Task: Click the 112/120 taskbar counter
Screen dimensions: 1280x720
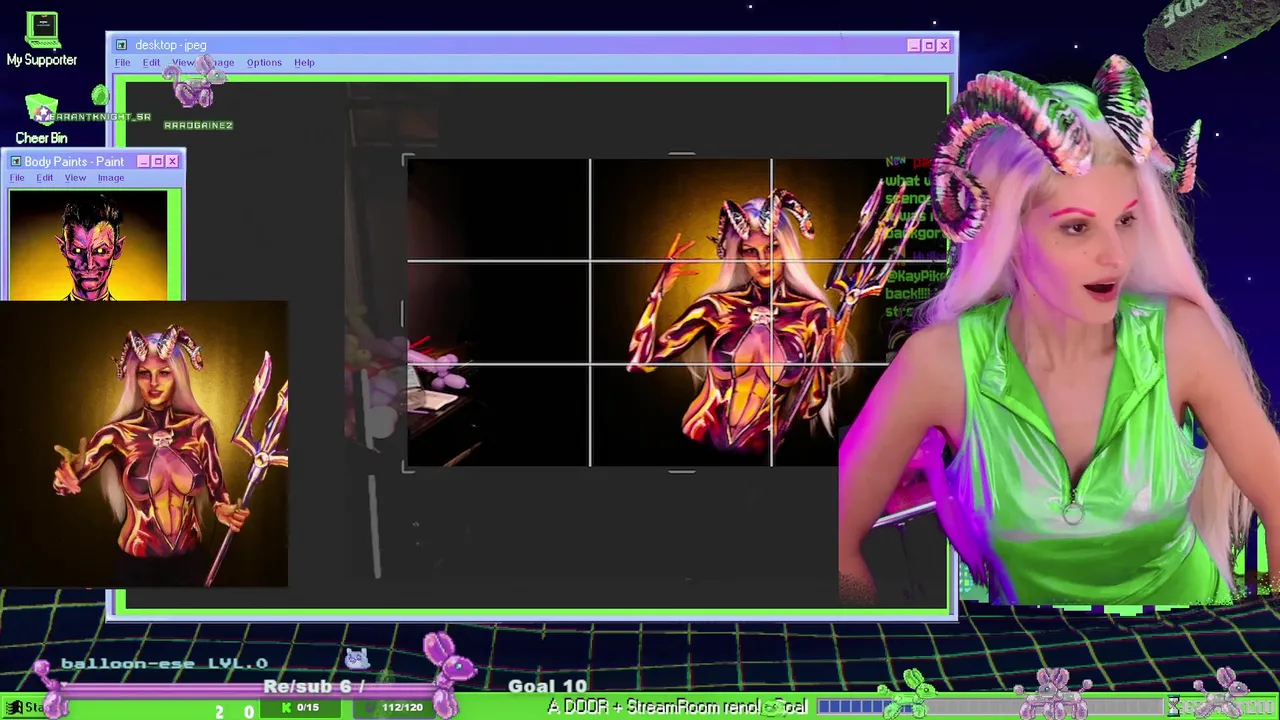Action: [394, 708]
